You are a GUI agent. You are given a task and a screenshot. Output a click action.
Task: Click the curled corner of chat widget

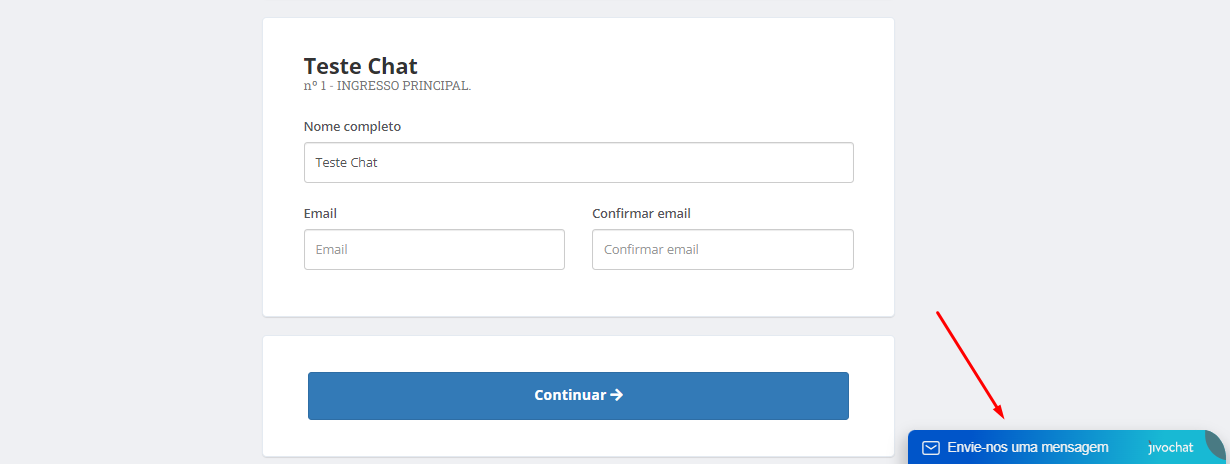(x=1215, y=444)
